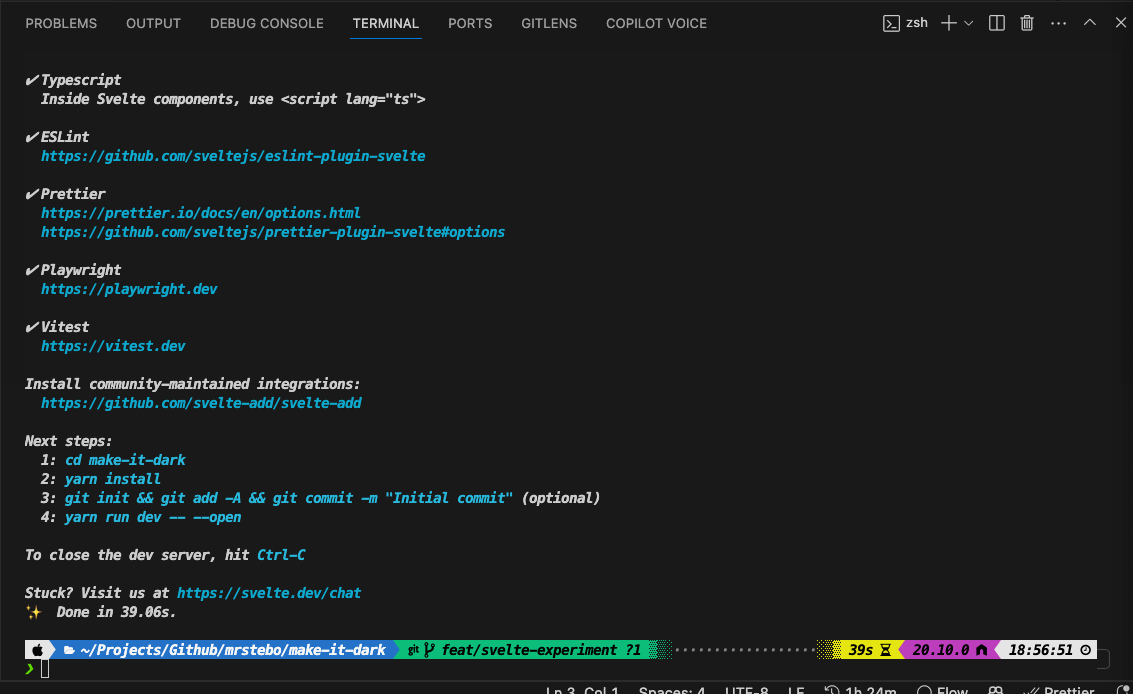Click the Playwright heading line
This screenshot has width=1133, height=694.
73,270
